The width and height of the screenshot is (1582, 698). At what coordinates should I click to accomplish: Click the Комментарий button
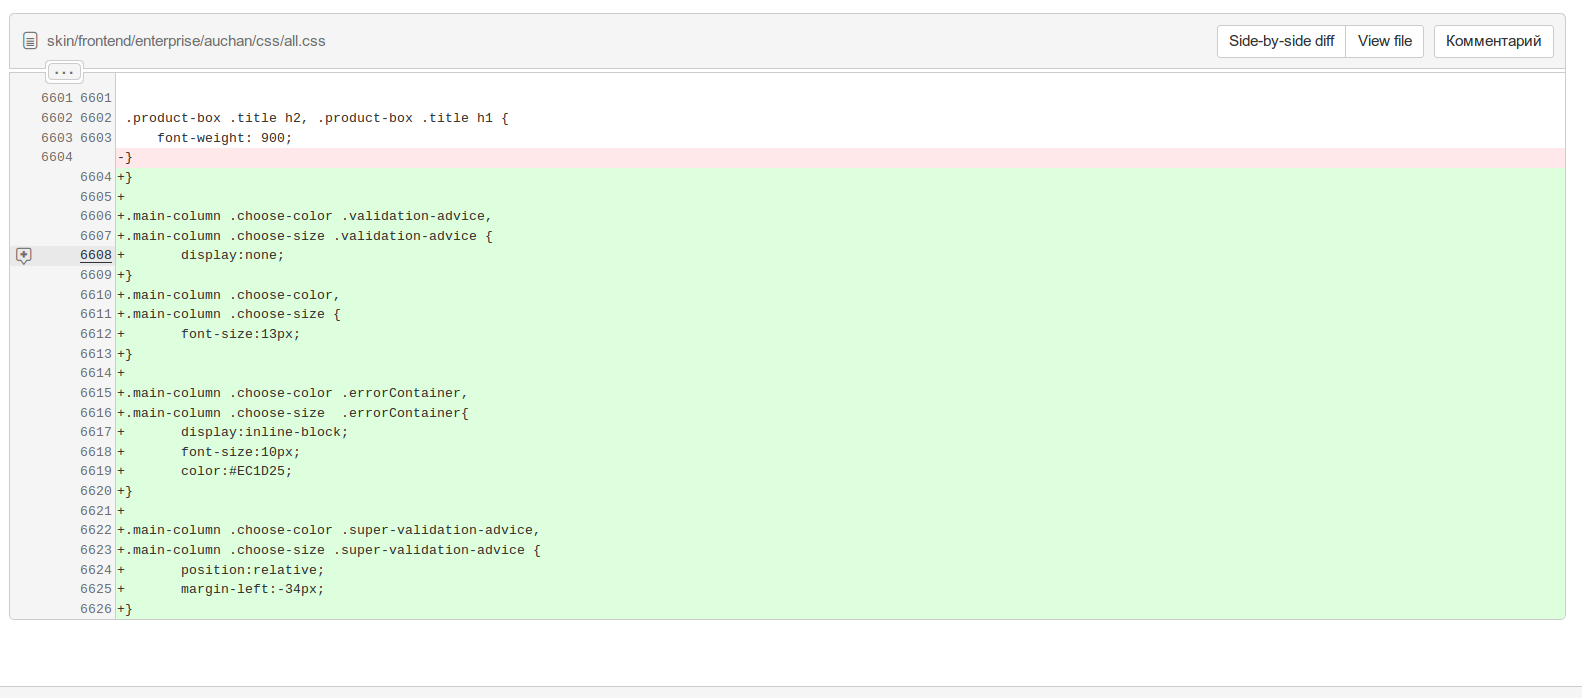[1493, 41]
